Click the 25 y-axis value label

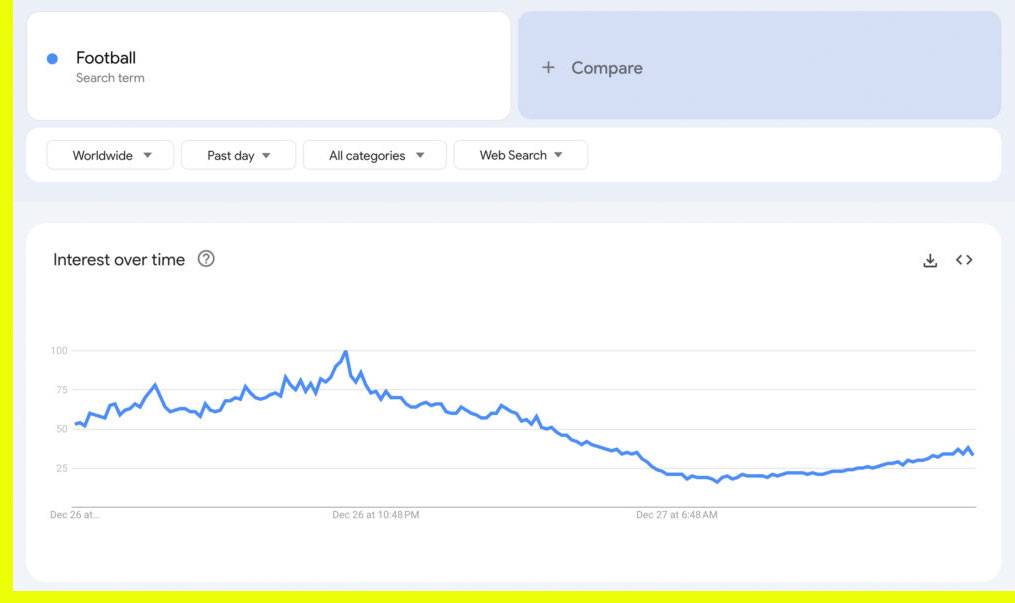click(61, 468)
